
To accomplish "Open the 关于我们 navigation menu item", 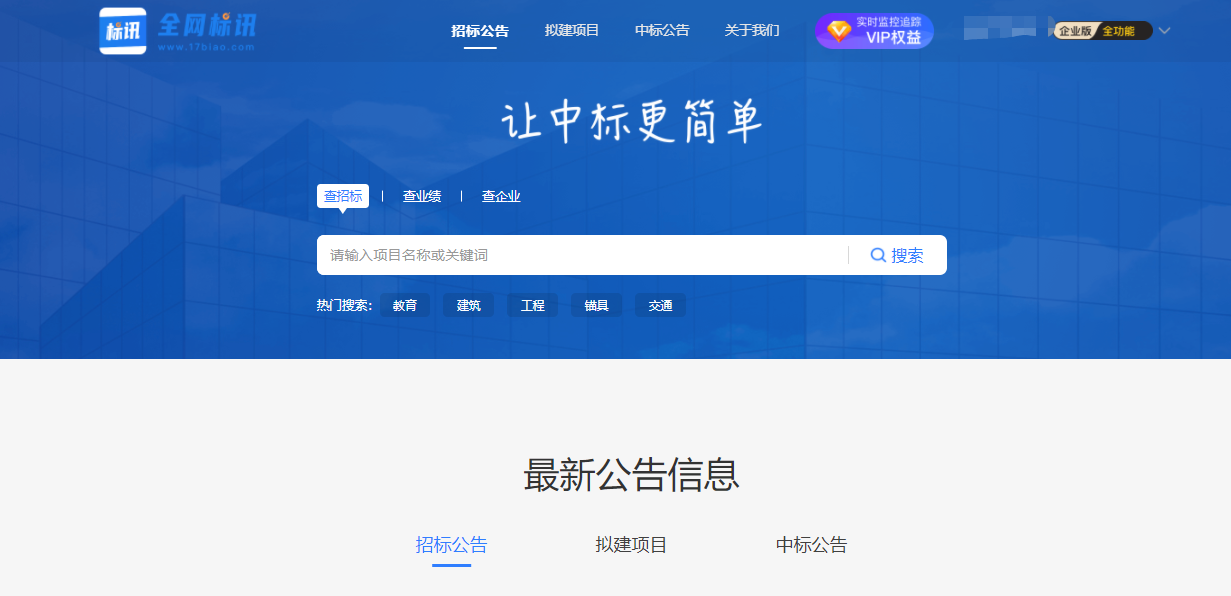I will click(751, 30).
